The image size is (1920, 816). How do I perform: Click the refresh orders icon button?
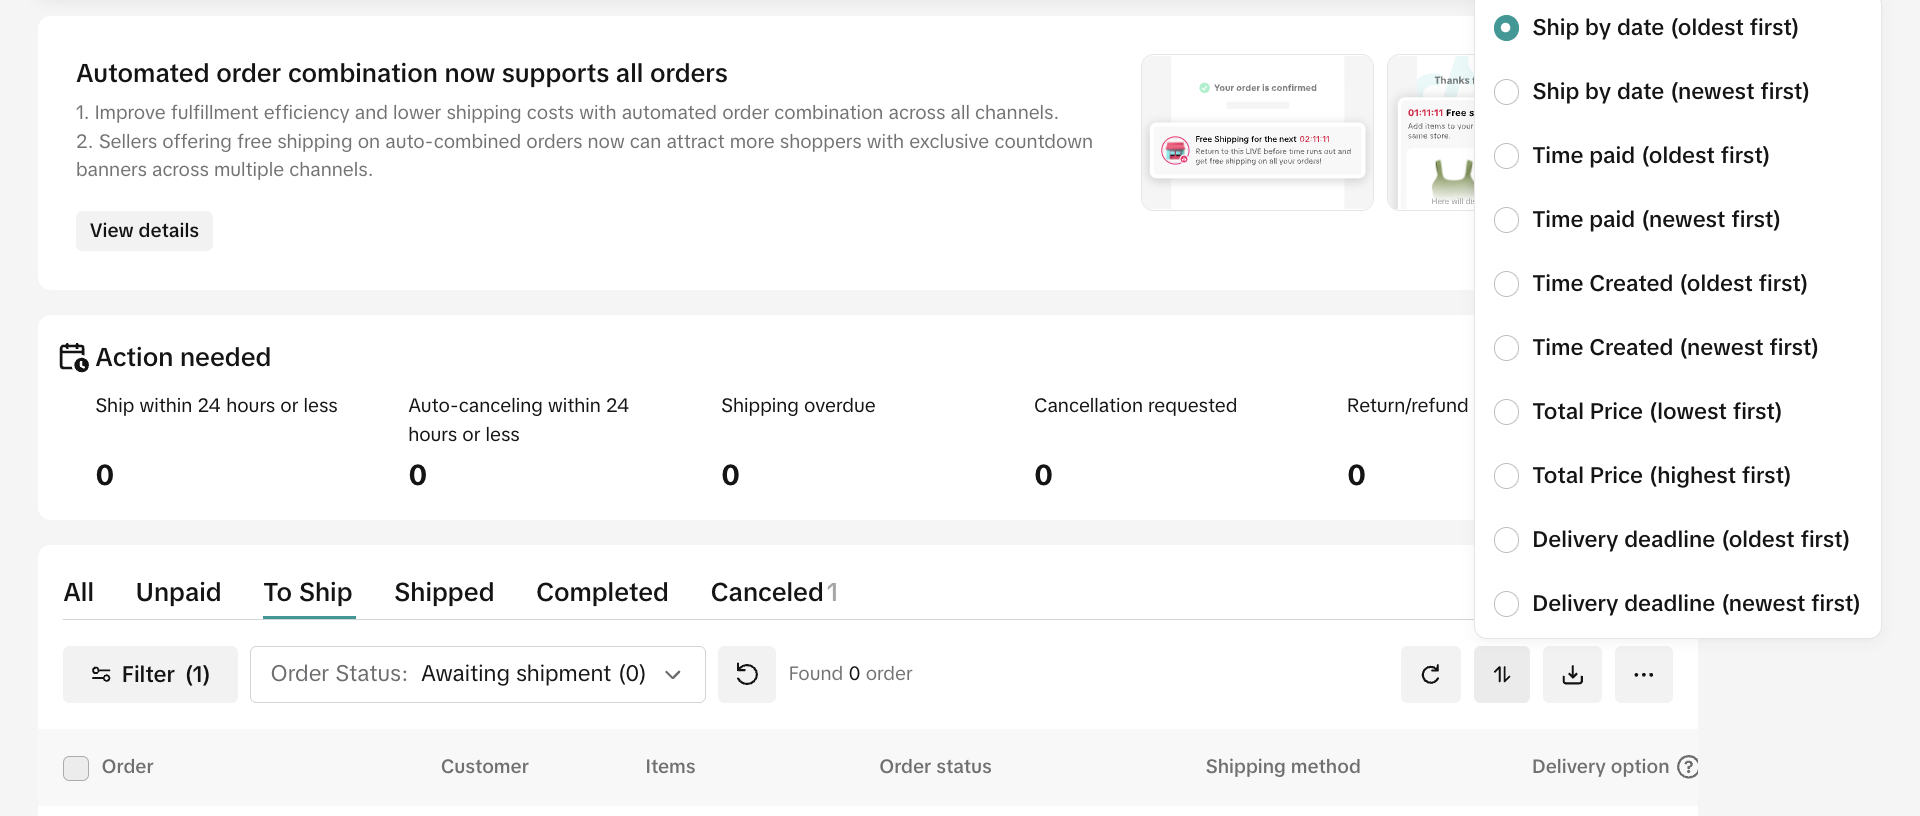1430,674
